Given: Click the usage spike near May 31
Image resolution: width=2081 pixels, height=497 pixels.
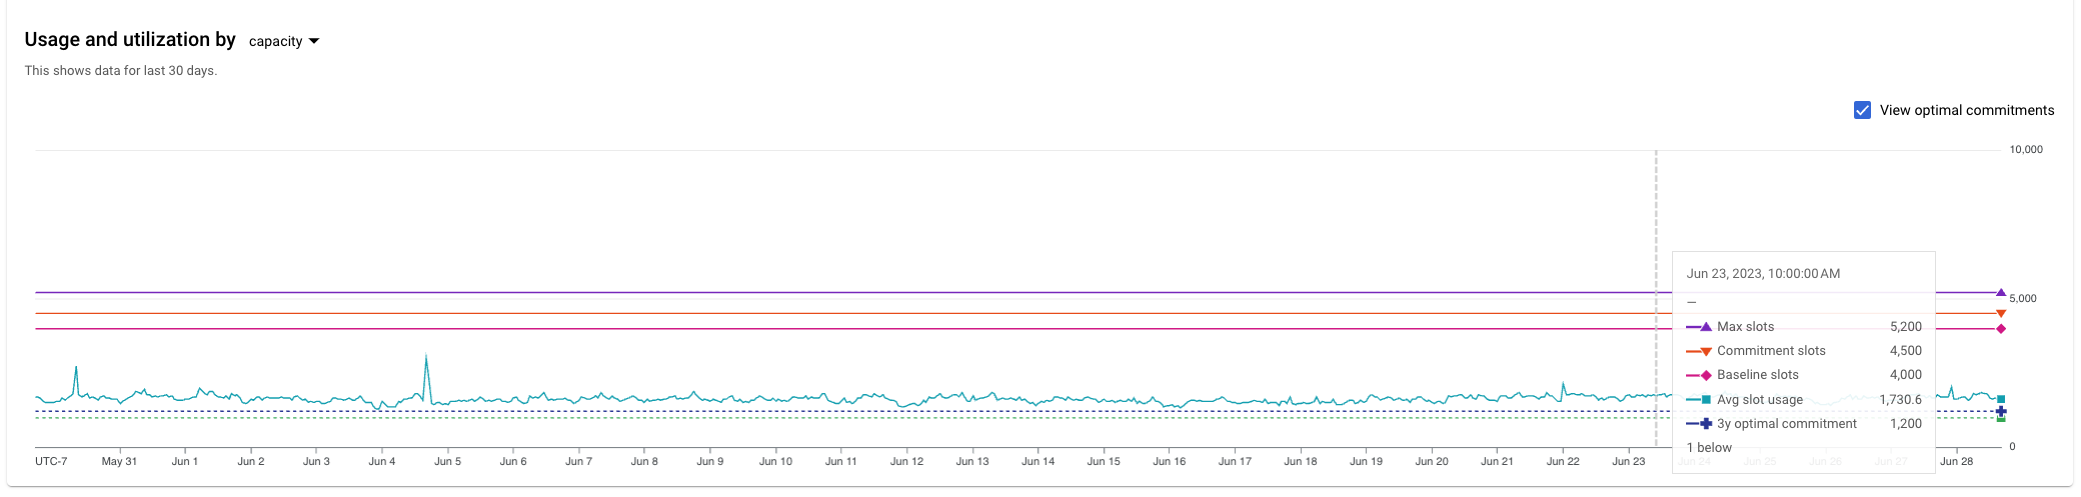Looking at the screenshot, I should (x=76, y=369).
